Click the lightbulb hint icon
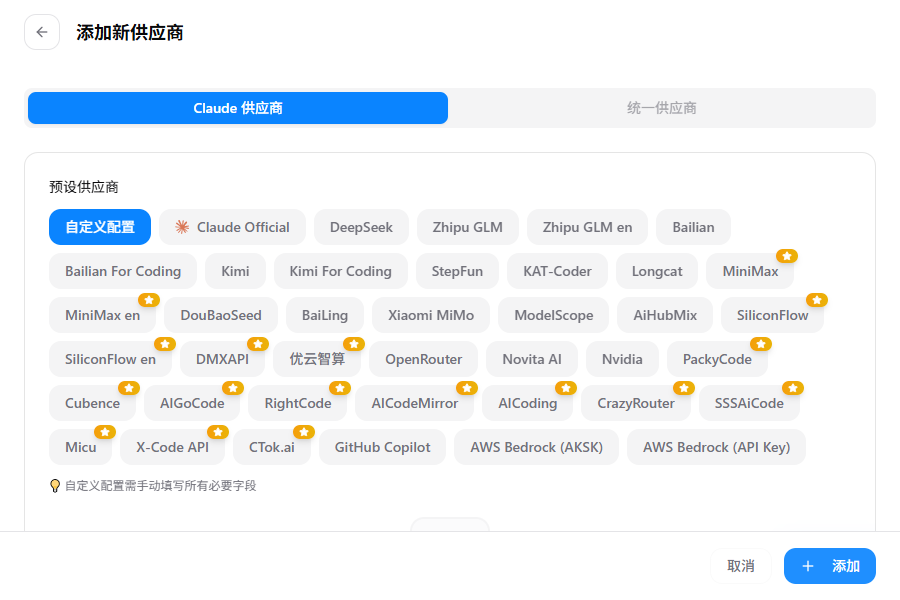This screenshot has width=900, height=600. pos(55,486)
